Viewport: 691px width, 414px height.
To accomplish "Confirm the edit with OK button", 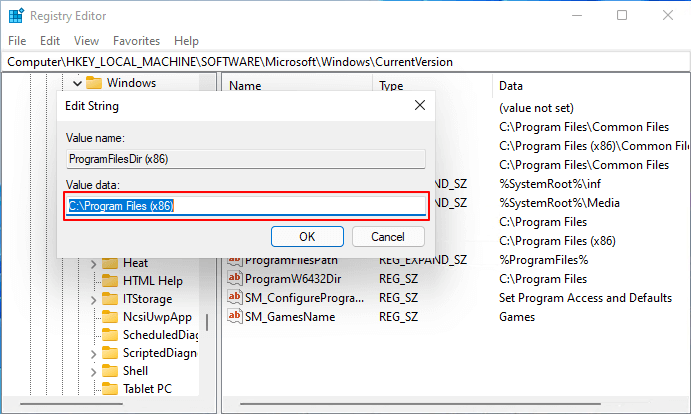I will click(x=307, y=237).
